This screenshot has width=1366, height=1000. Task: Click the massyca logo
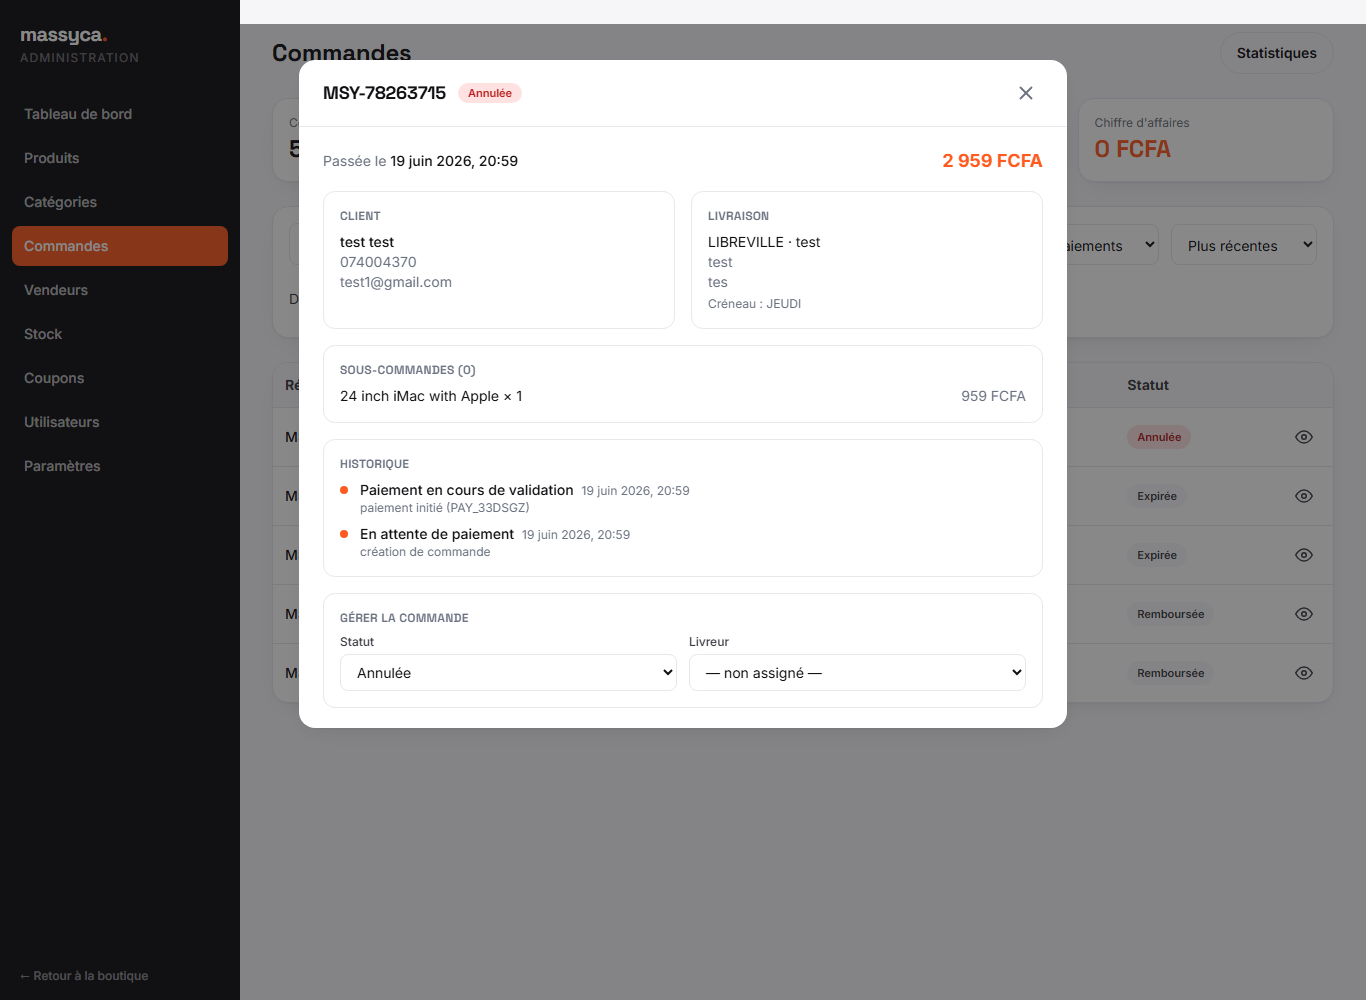coord(64,36)
